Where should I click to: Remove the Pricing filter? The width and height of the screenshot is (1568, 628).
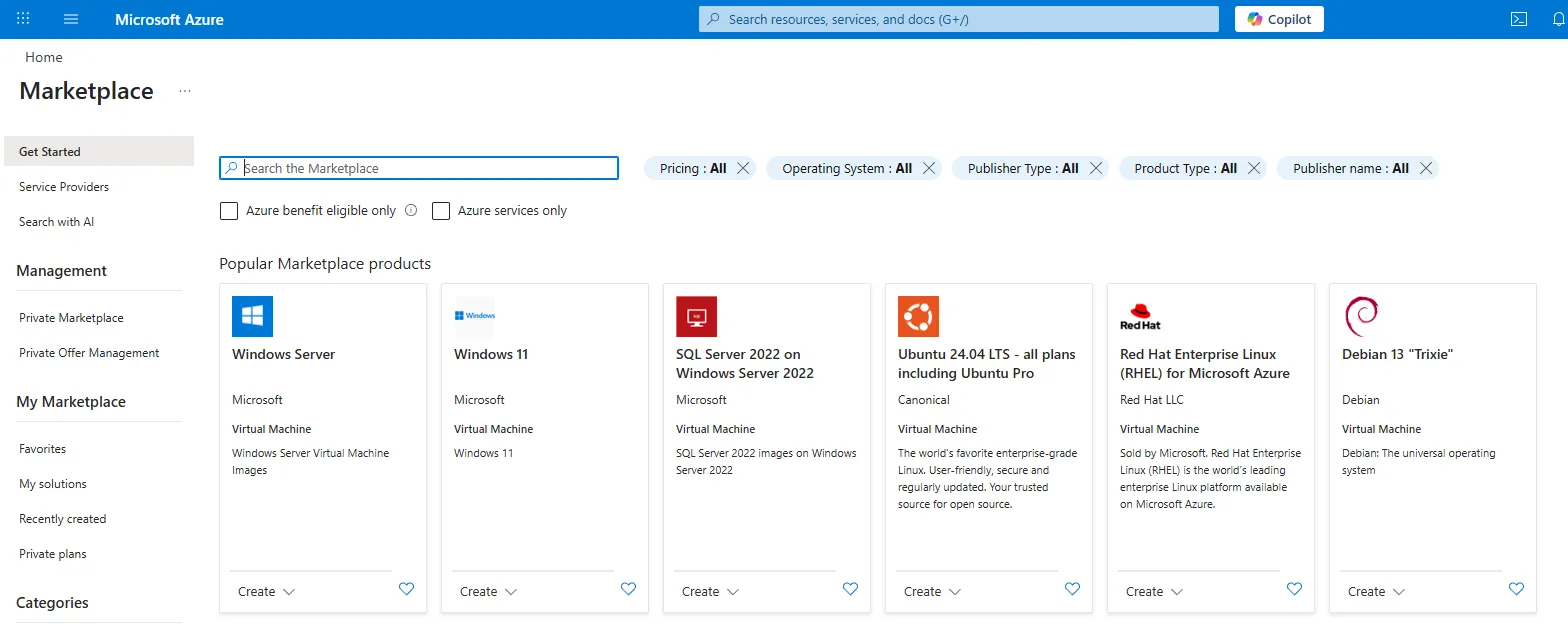point(743,168)
